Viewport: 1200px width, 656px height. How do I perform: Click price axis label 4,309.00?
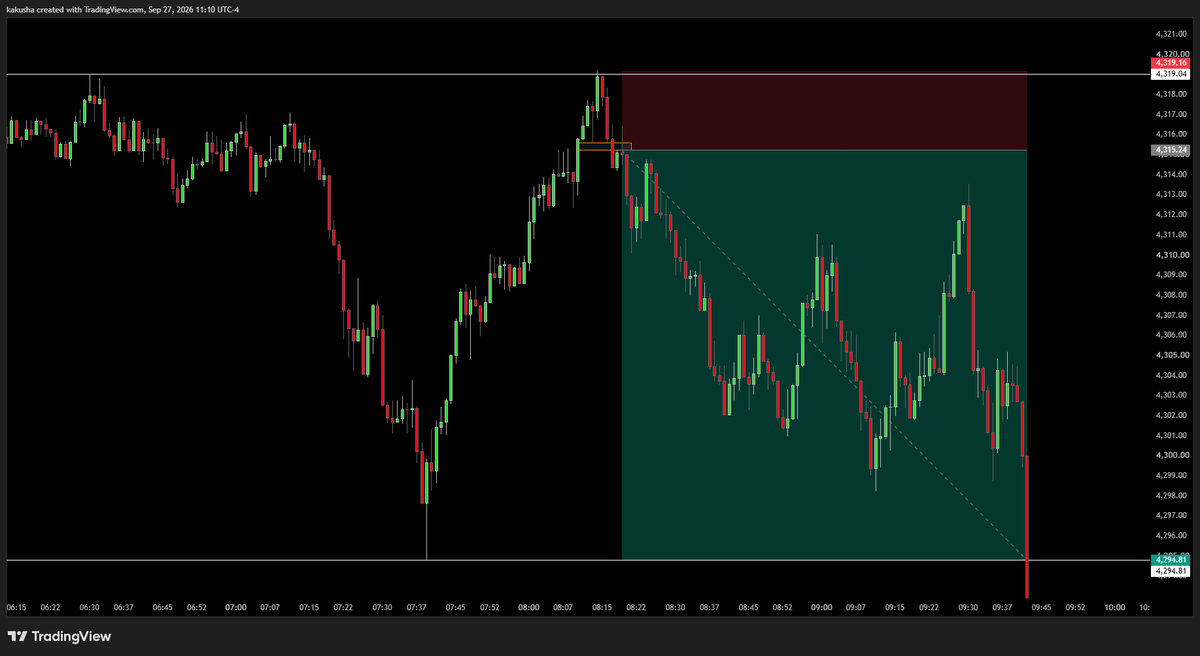tap(1170, 274)
